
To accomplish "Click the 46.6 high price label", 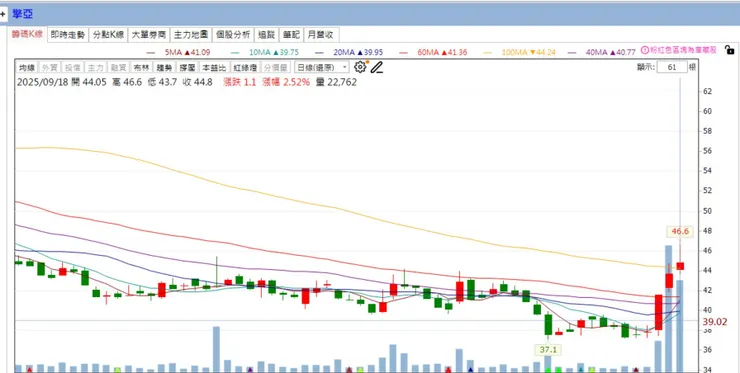I will (680, 231).
